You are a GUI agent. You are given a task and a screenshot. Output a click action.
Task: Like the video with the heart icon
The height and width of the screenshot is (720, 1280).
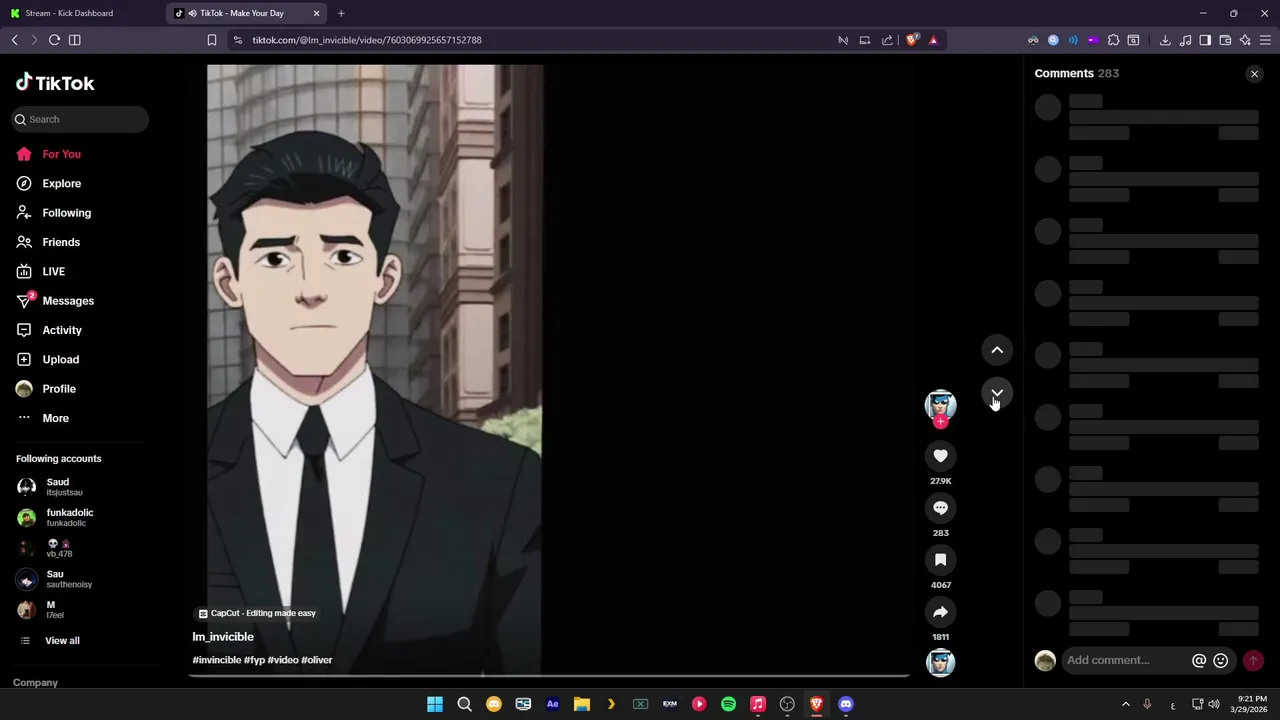pyautogui.click(x=940, y=456)
